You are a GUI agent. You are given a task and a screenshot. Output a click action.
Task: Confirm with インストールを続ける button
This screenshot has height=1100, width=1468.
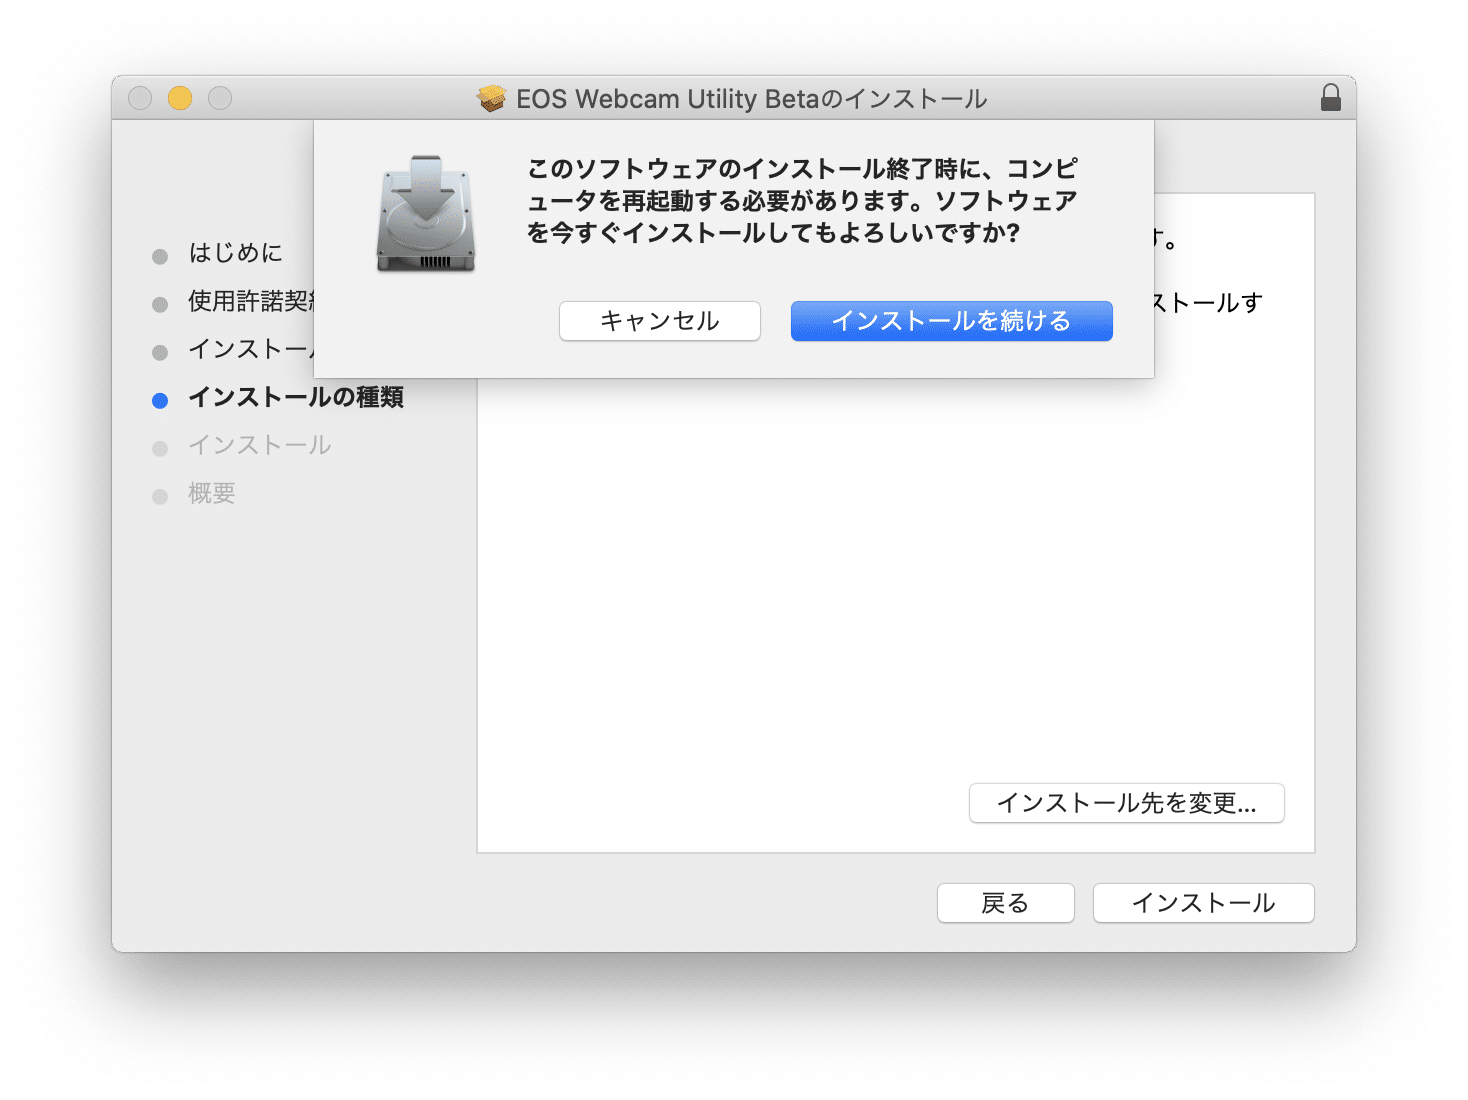tap(951, 321)
